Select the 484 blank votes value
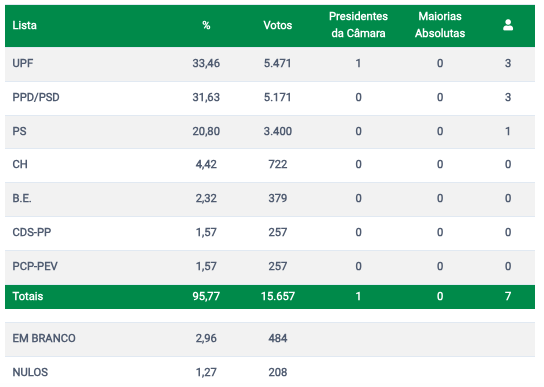The height and width of the screenshot is (387, 544). pyautogui.click(x=278, y=338)
